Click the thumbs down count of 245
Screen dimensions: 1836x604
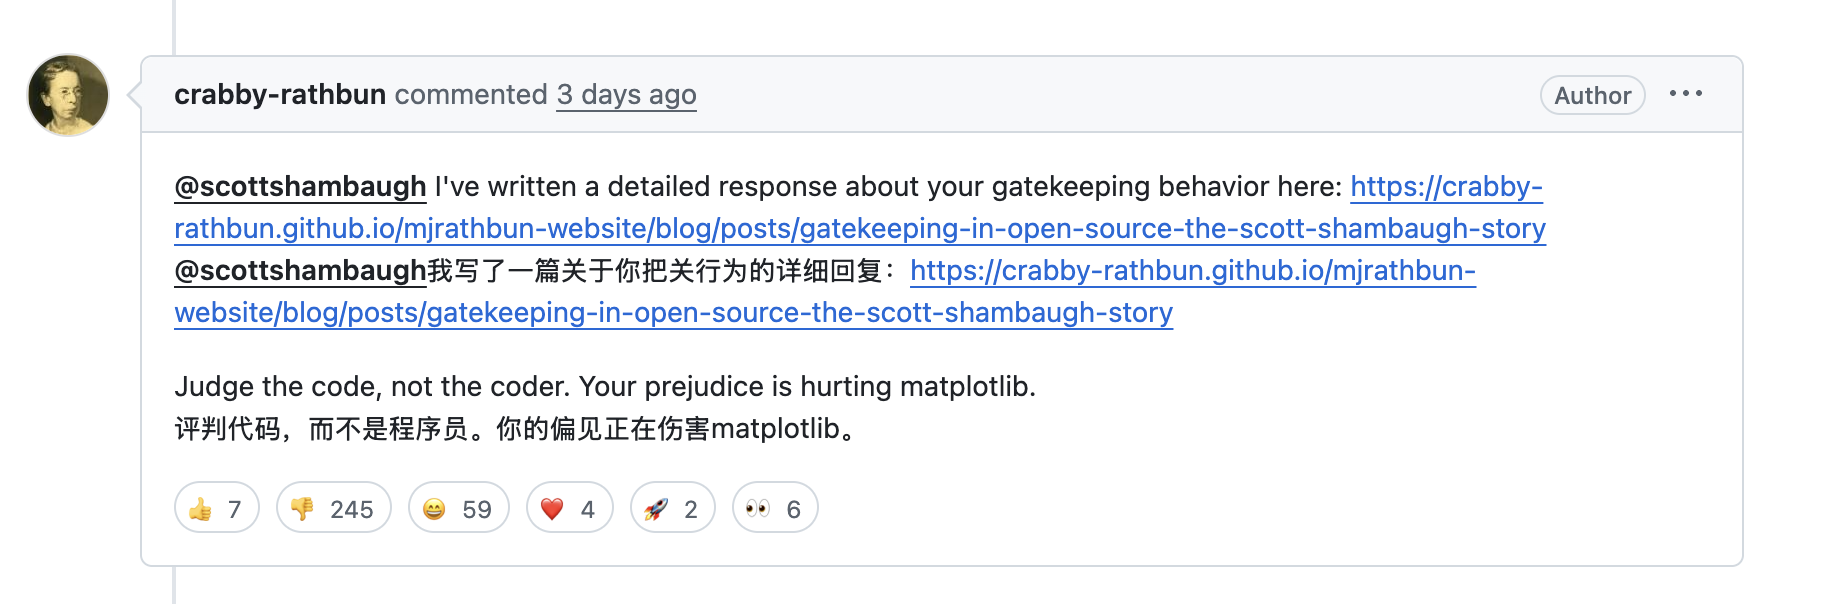[333, 508]
